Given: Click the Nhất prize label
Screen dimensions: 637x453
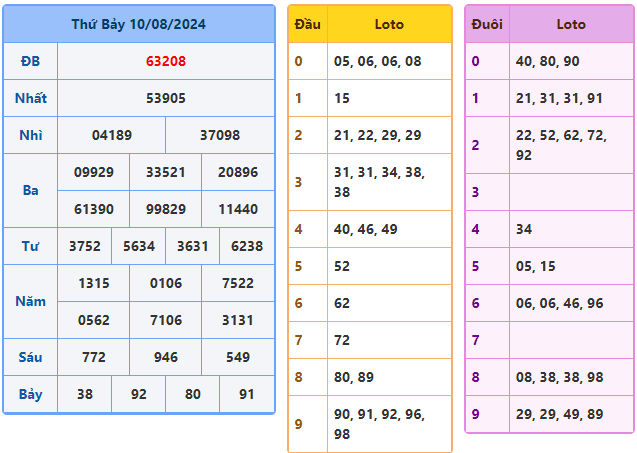Looking at the screenshot, I should click(x=30, y=98).
